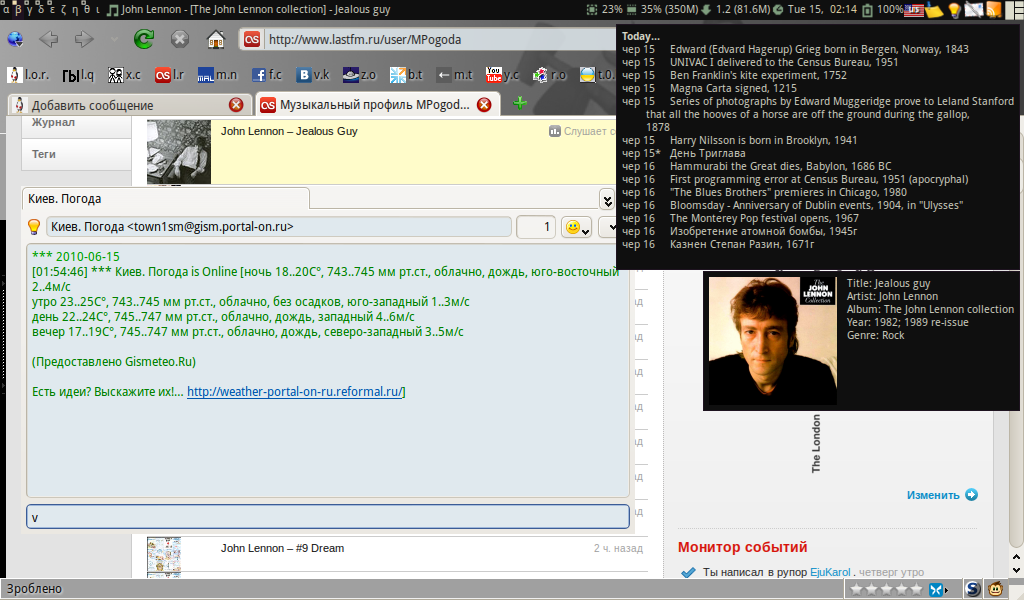The height and width of the screenshot is (600, 1024).
Task: Open the z.o bookmark
Action: [x=359, y=75]
